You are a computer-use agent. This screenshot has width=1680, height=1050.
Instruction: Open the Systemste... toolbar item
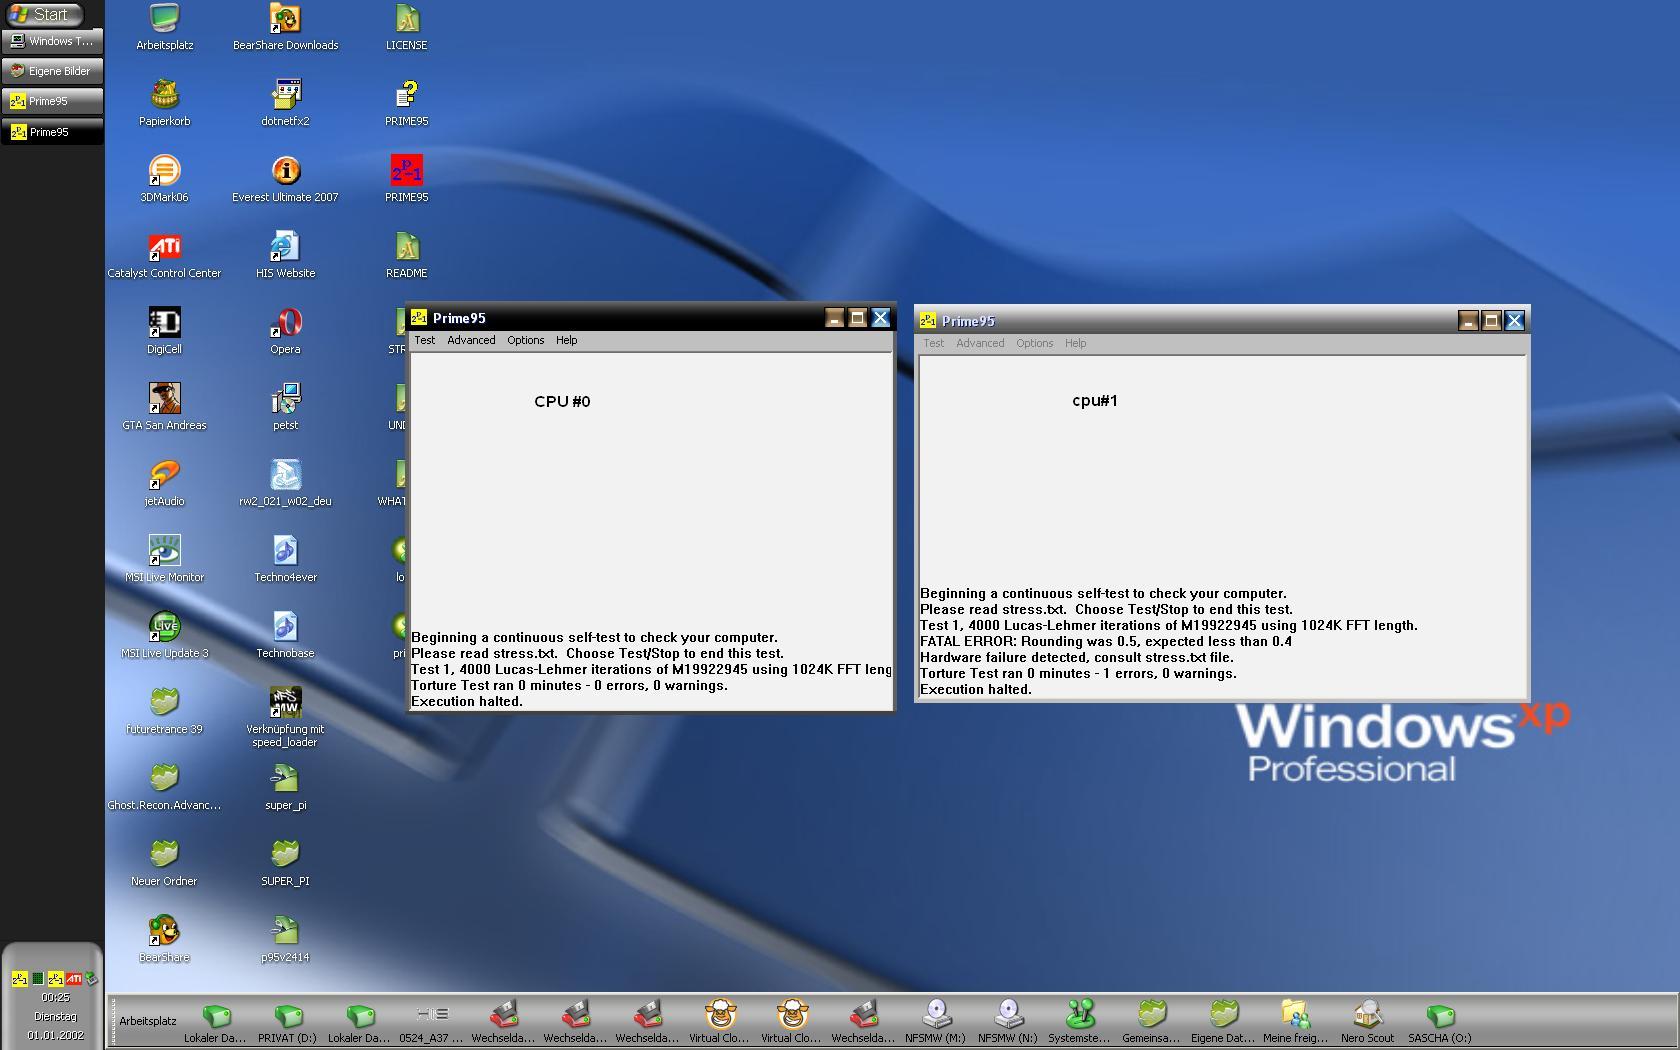pos(1079,1023)
